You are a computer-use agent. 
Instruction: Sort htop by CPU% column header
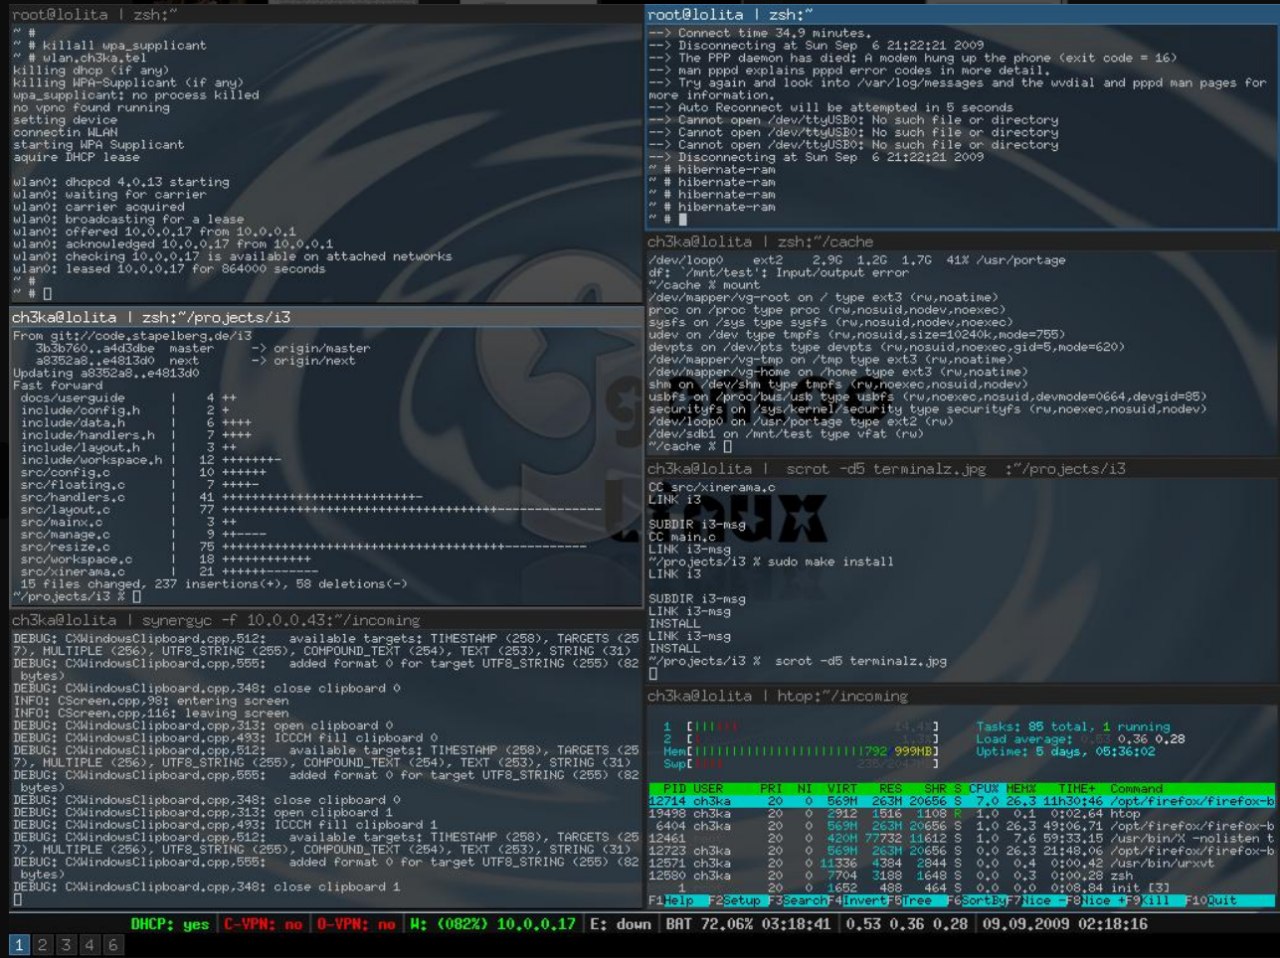pyautogui.click(x=984, y=788)
